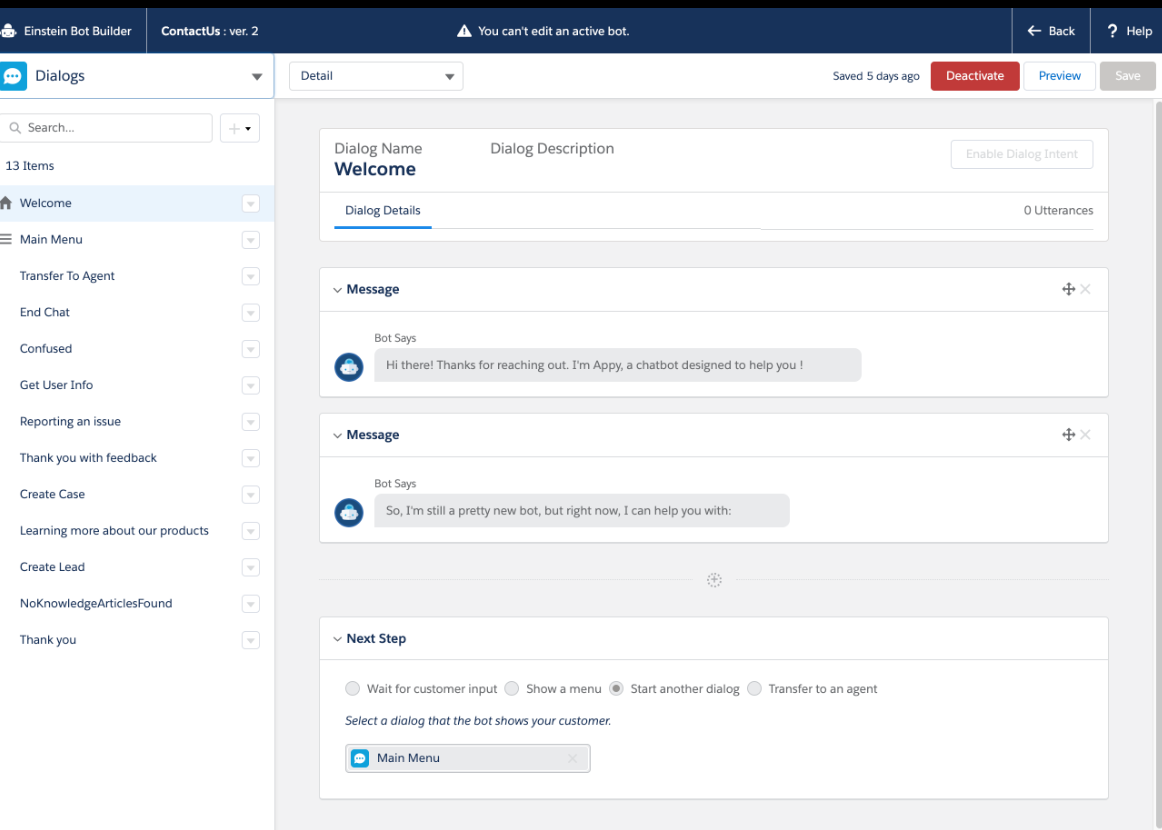Select Show a menu option
This screenshot has height=830, width=1162.
coord(511,688)
